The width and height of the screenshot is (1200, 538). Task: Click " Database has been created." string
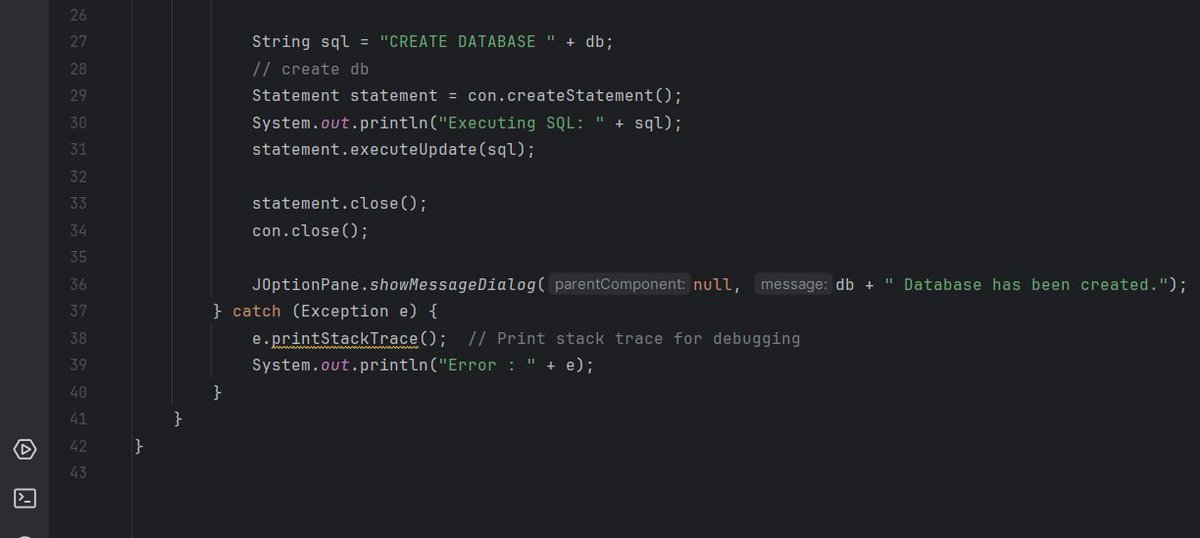point(1028,285)
